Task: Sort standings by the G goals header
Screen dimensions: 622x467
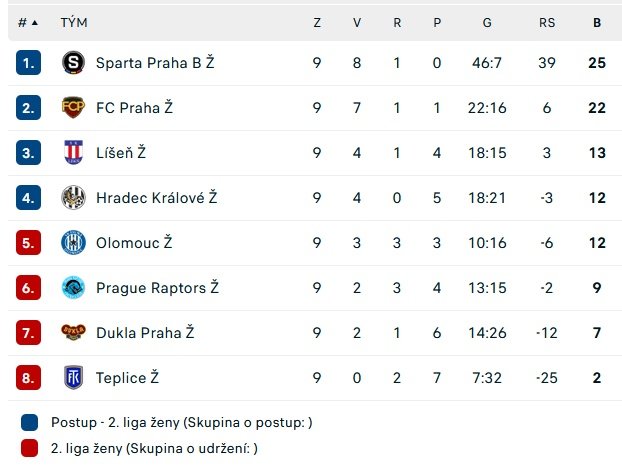Action: (487, 22)
